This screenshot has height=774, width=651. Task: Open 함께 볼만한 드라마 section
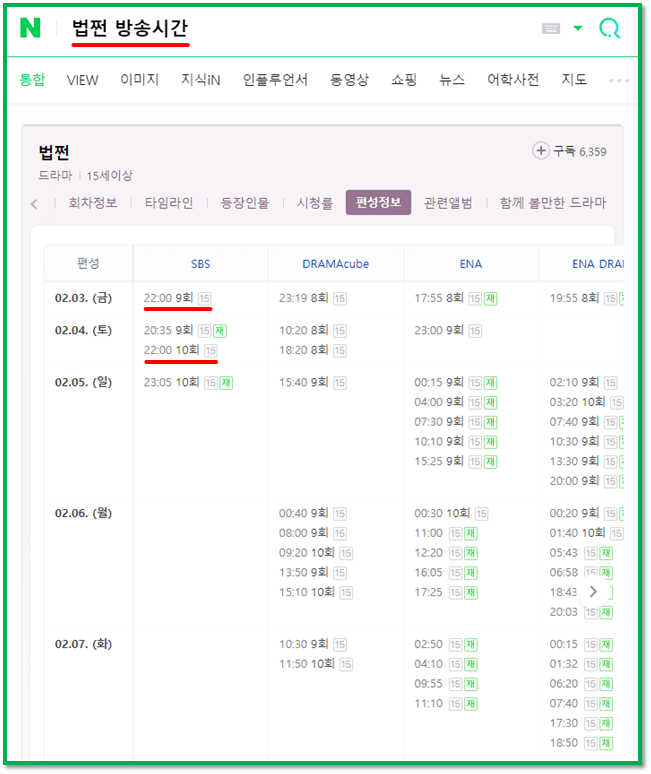552,203
